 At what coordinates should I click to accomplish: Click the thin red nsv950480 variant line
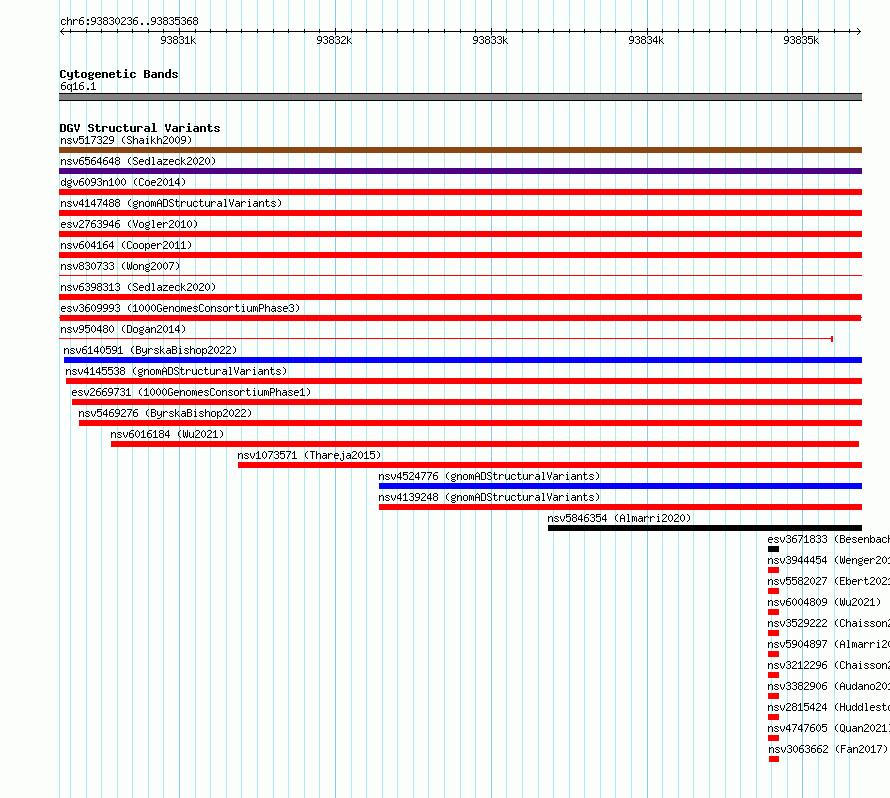click(x=446, y=339)
